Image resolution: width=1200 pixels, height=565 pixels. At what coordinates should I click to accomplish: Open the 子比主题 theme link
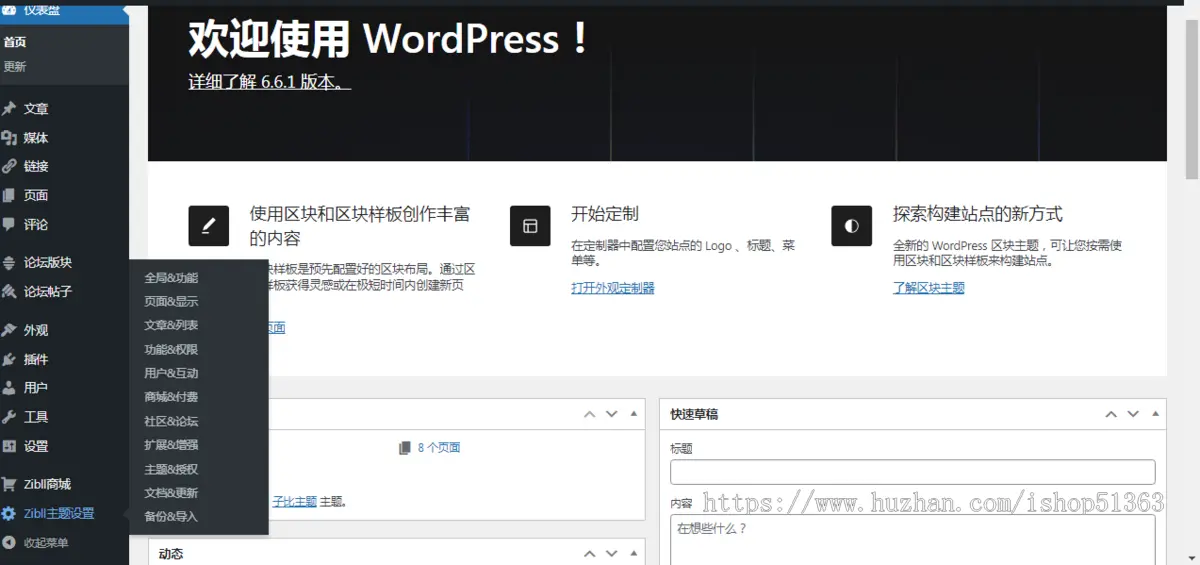[x=295, y=502]
